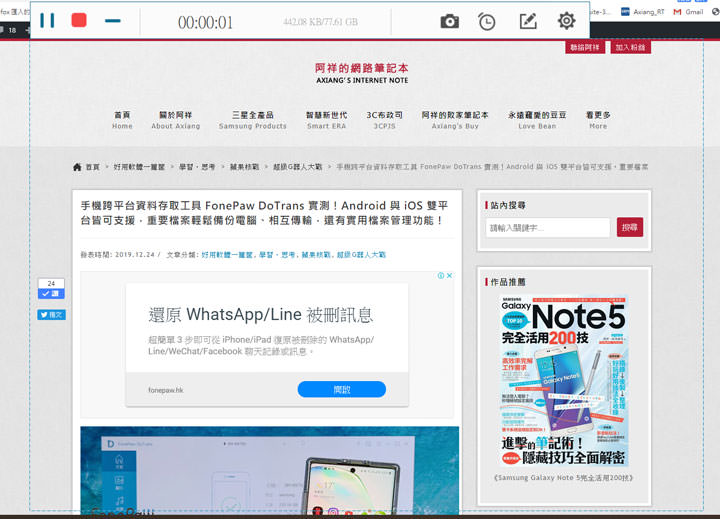The height and width of the screenshot is (519, 720).
Task: Click the 首頁 breadcrumb link
Action: point(93,167)
